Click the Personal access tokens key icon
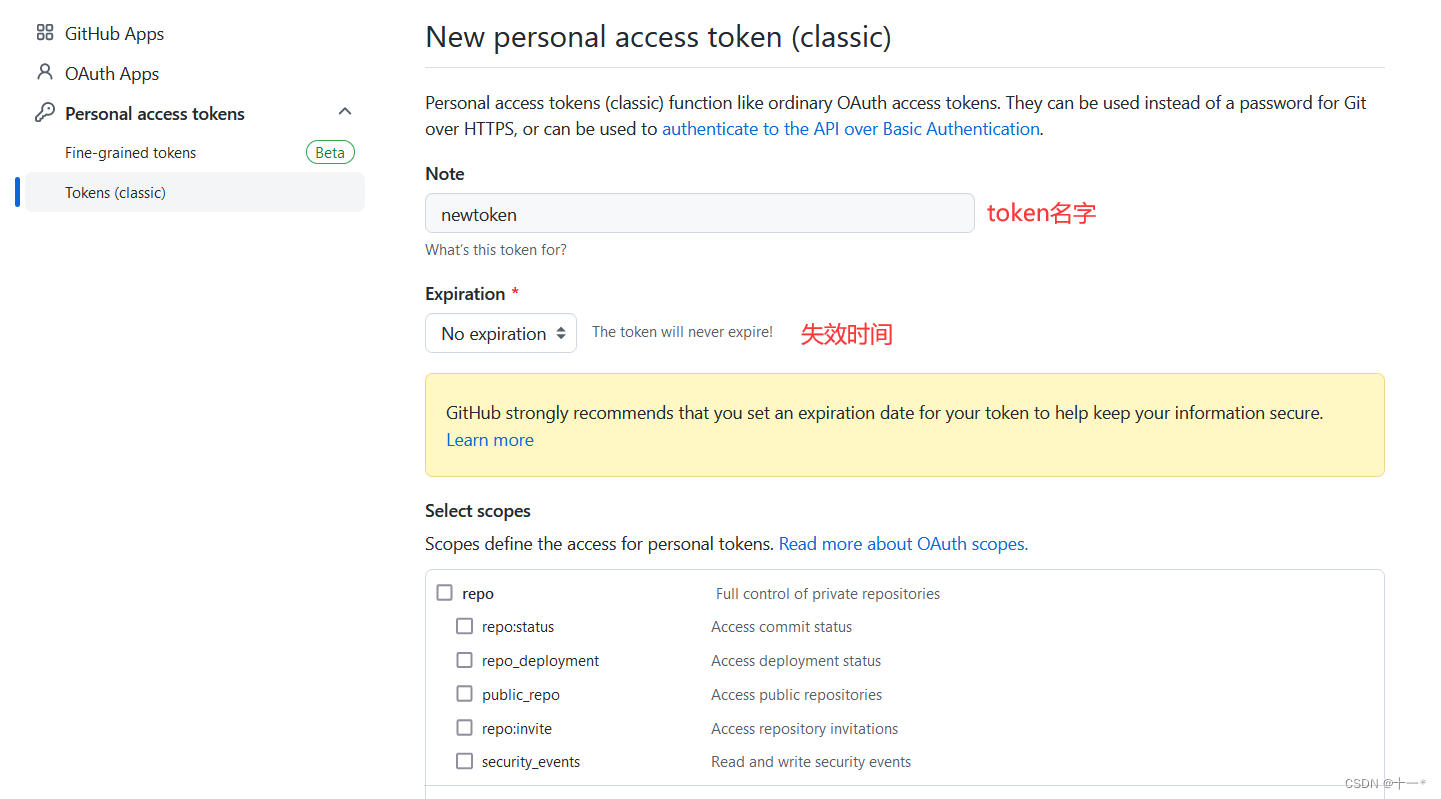Image resolution: width=1441 pixels, height=799 pixels. 44,113
